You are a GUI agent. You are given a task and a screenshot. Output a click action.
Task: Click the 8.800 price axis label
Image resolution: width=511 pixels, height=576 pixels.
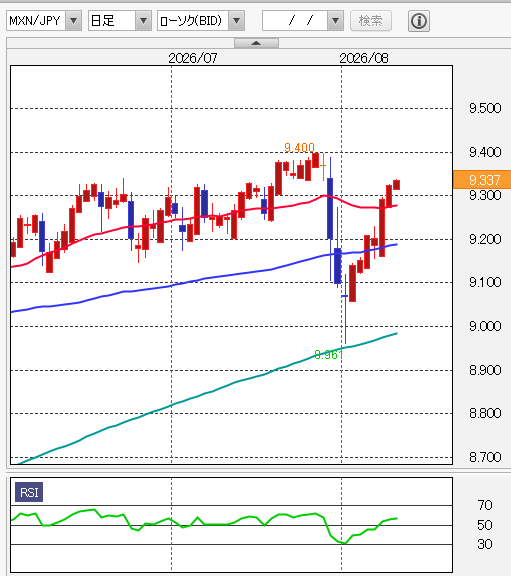click(x=485, y=413)
